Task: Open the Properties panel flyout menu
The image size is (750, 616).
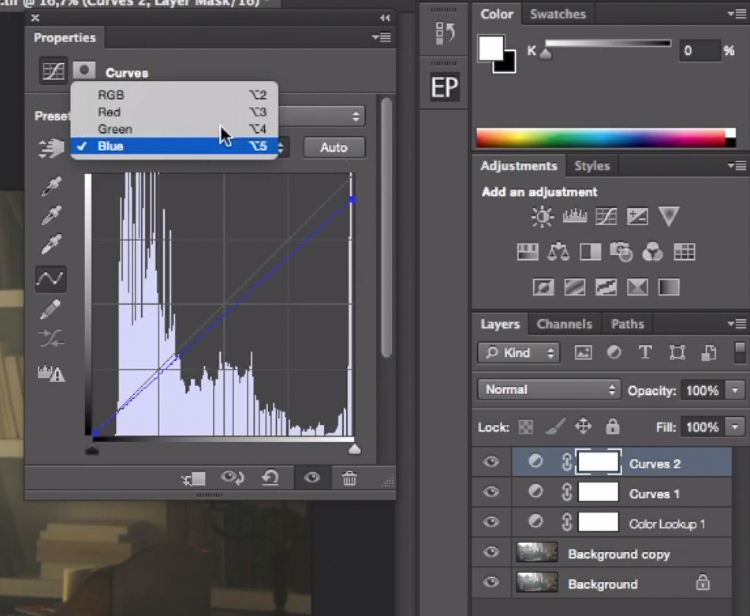Action: (382, 37)
